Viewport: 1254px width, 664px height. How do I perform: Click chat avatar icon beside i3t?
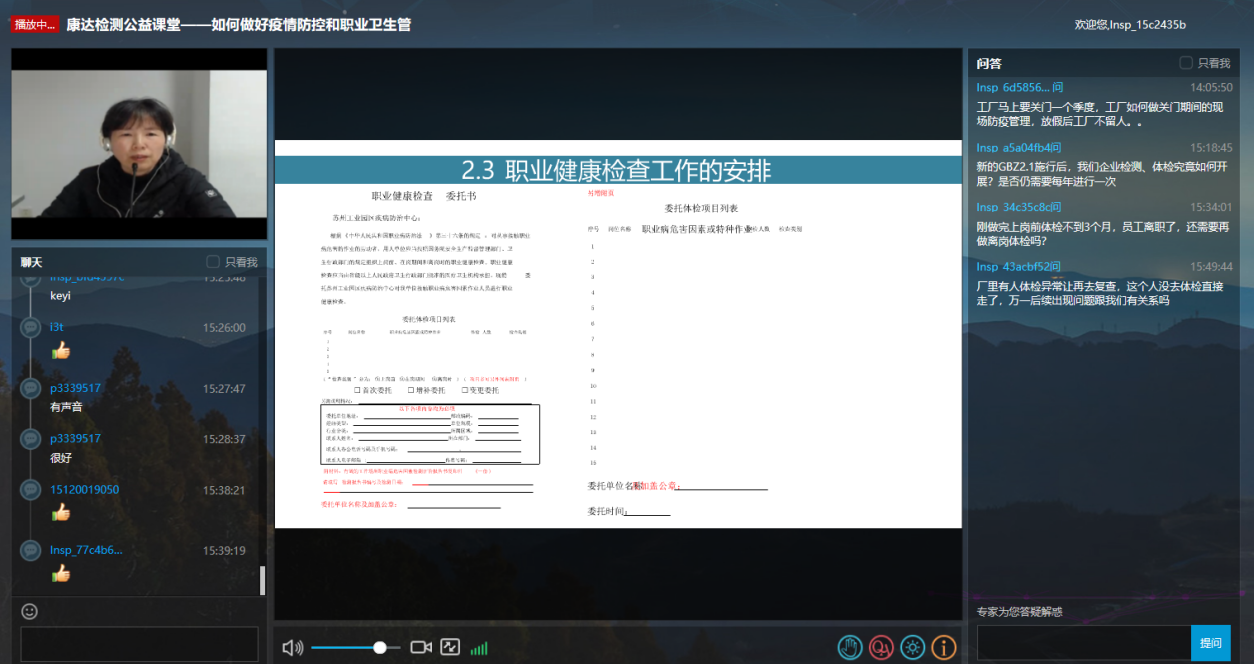pos(31,327)
